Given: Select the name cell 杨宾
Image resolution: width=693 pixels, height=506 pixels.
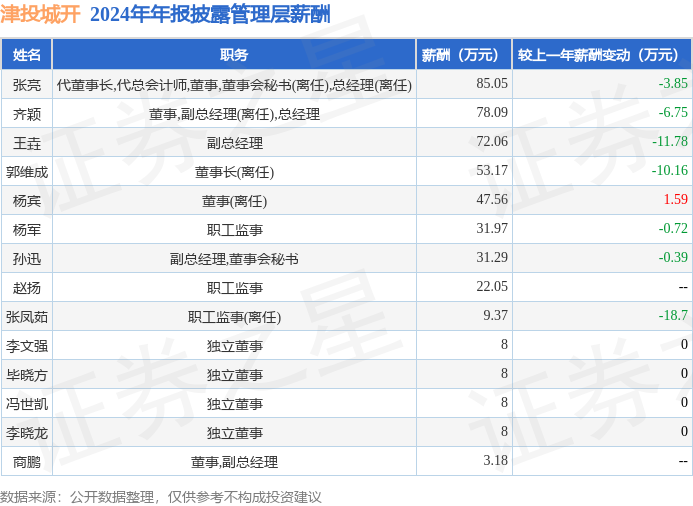Looking at the screenshot, I should tap(27, 201).
